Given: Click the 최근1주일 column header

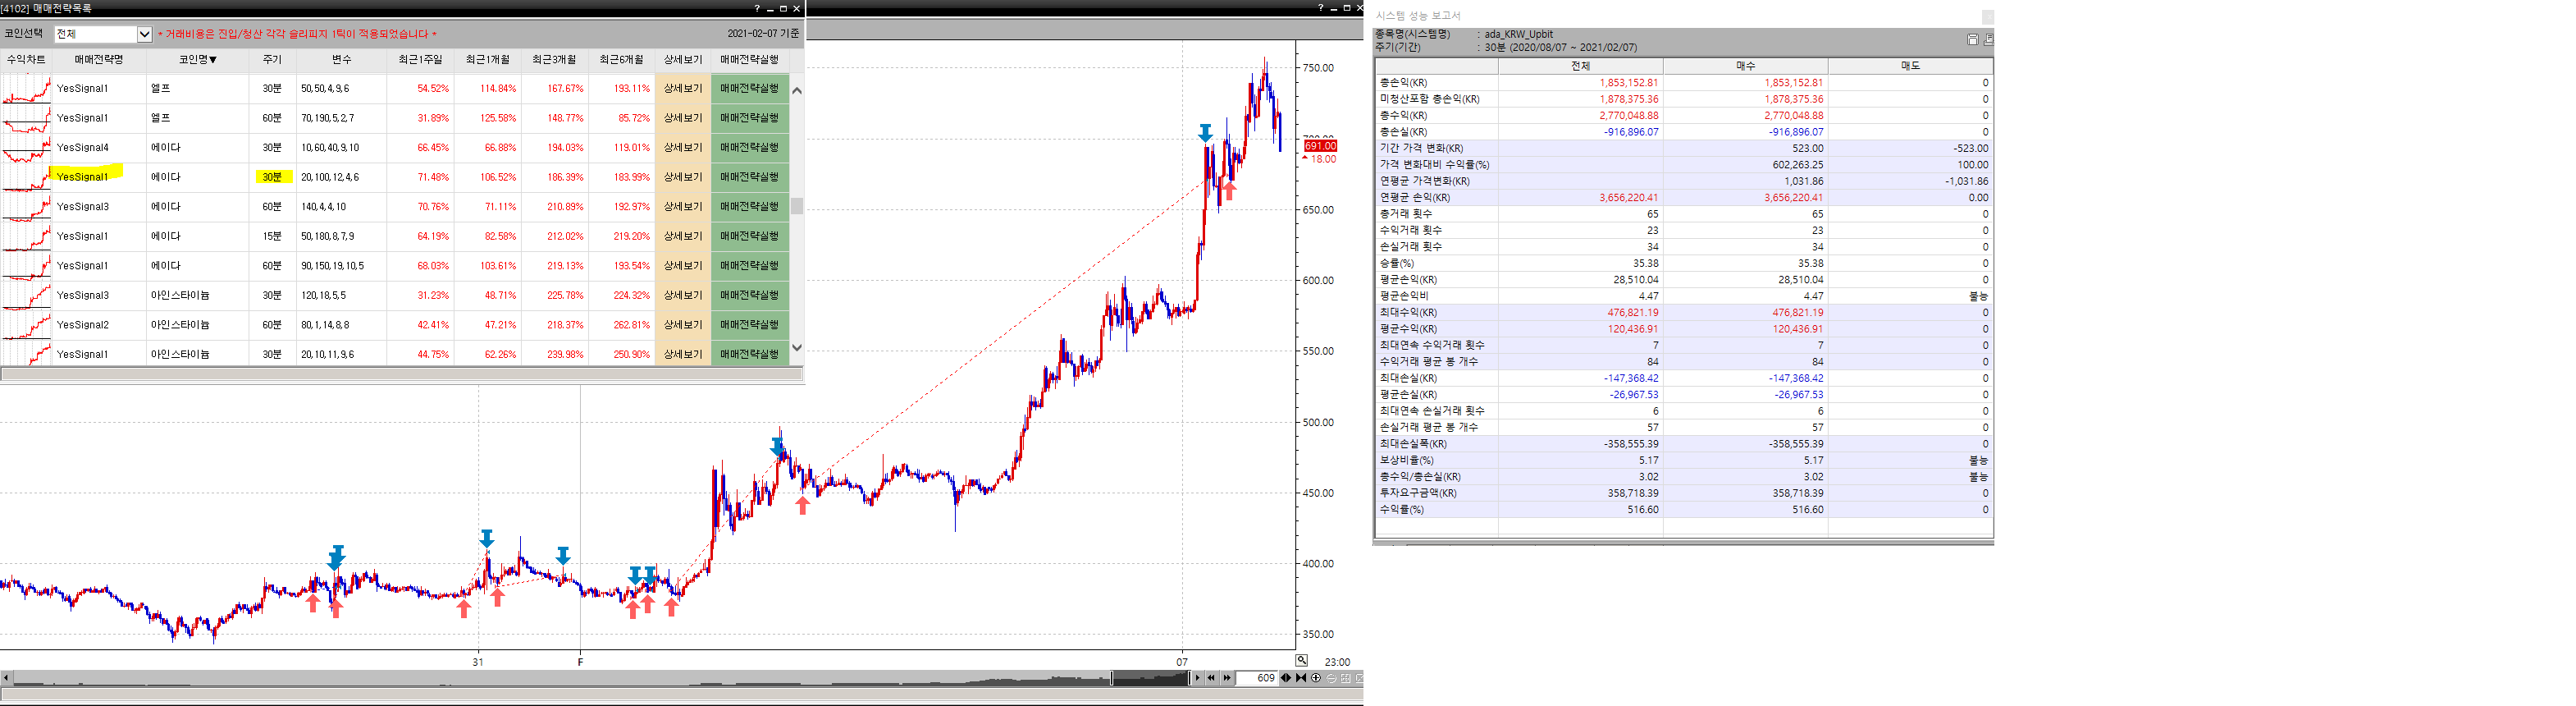Looking at the screenshot, I should click(420, 60).
